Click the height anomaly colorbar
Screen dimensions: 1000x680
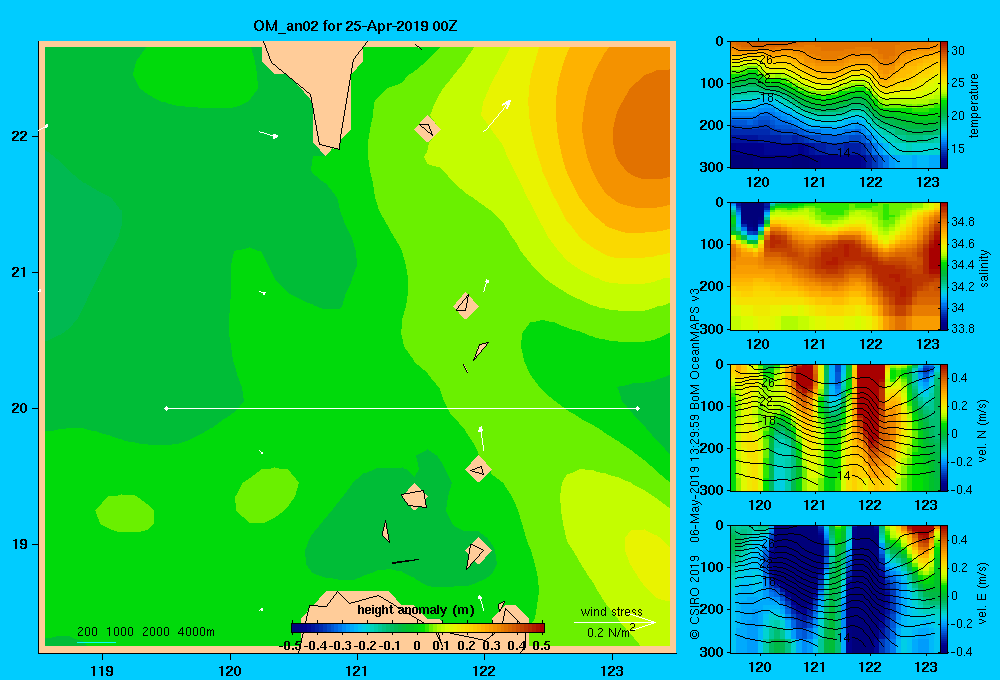[417, 628]
